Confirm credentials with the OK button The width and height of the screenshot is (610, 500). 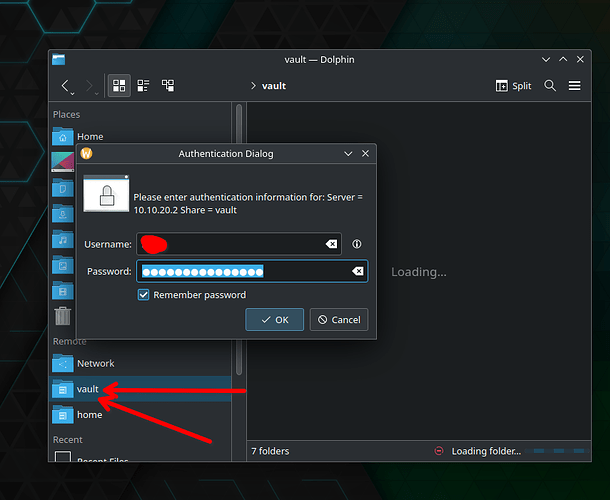[274, 320]
